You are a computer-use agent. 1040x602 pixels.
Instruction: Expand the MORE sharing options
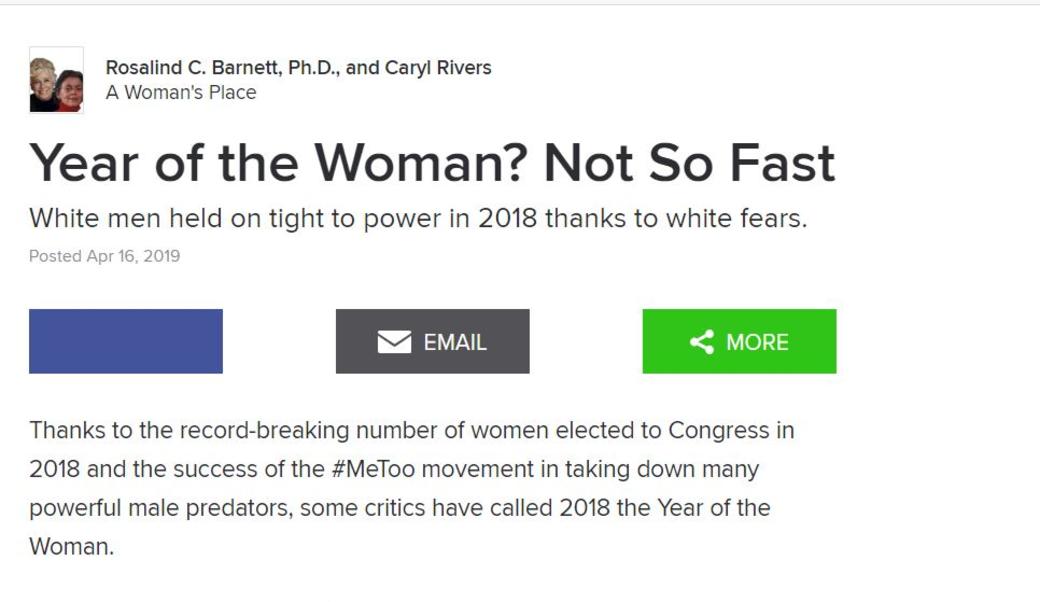click(x=739, y=342)
